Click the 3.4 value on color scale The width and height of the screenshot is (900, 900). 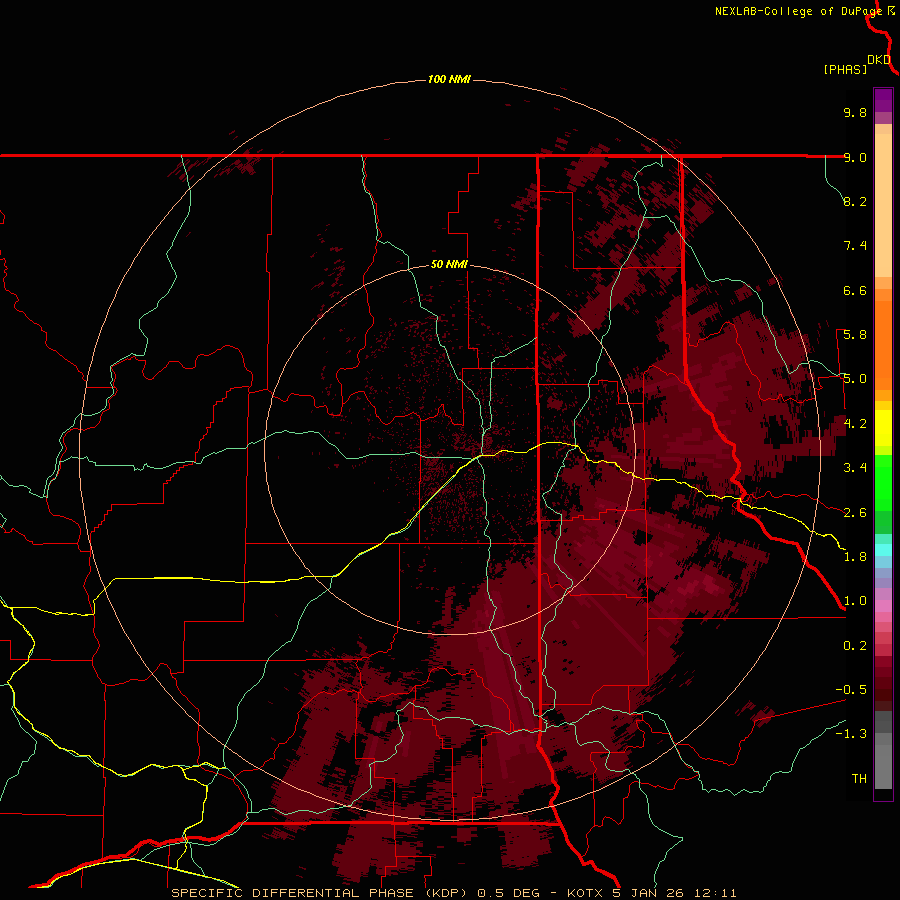pyautogui.click(x=855, y=468)
